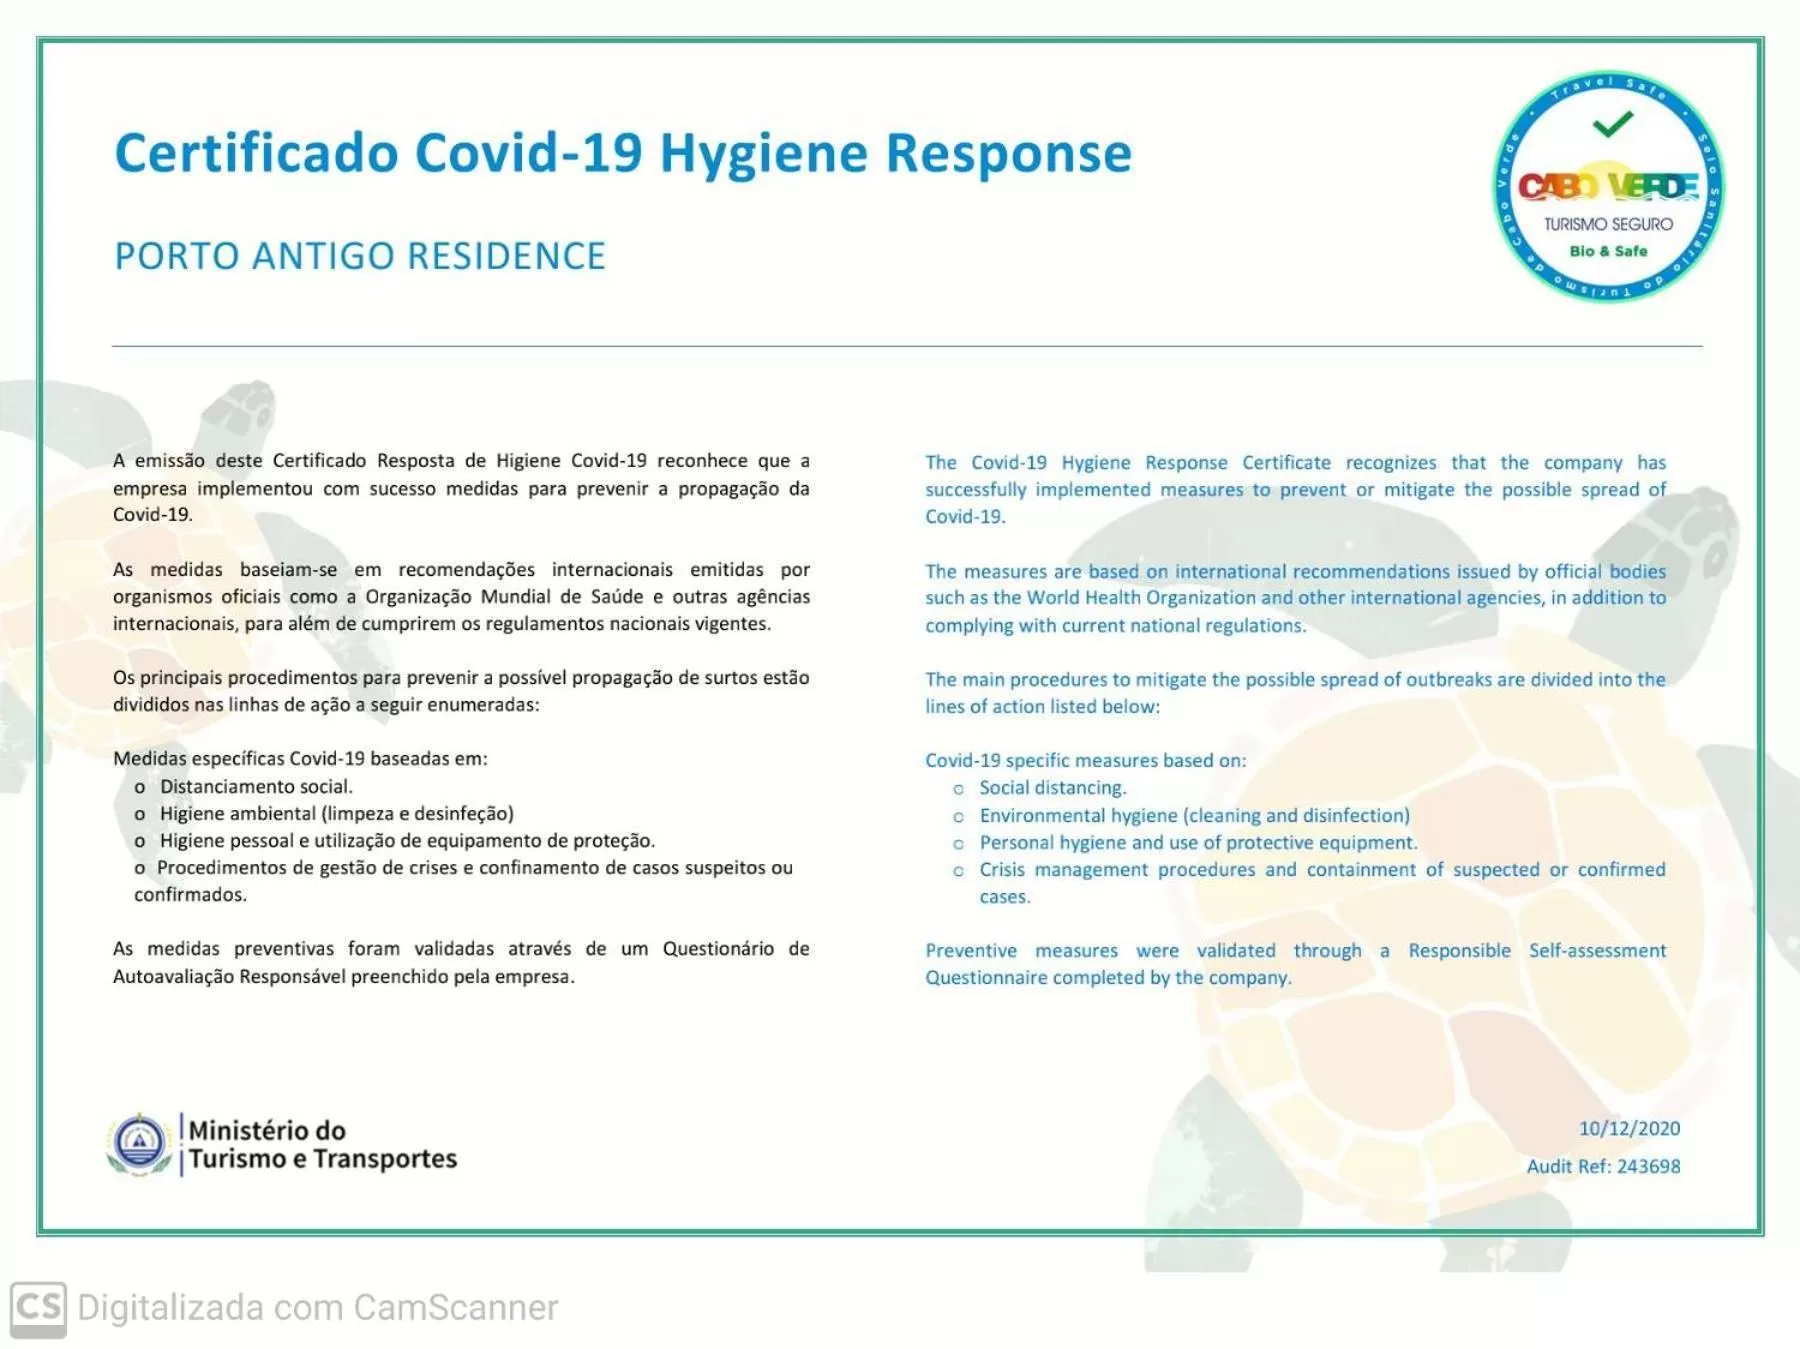Select the 10/12/2020 date field

pyautogui.click(x=1631, y=1127)
